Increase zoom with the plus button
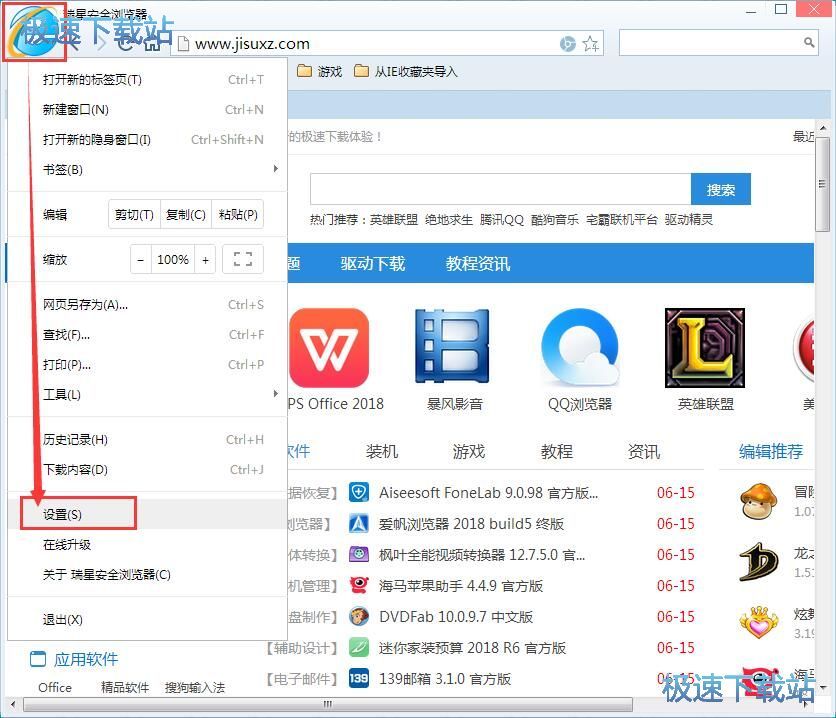Screen dimensions: 836x718 (205, 260)
